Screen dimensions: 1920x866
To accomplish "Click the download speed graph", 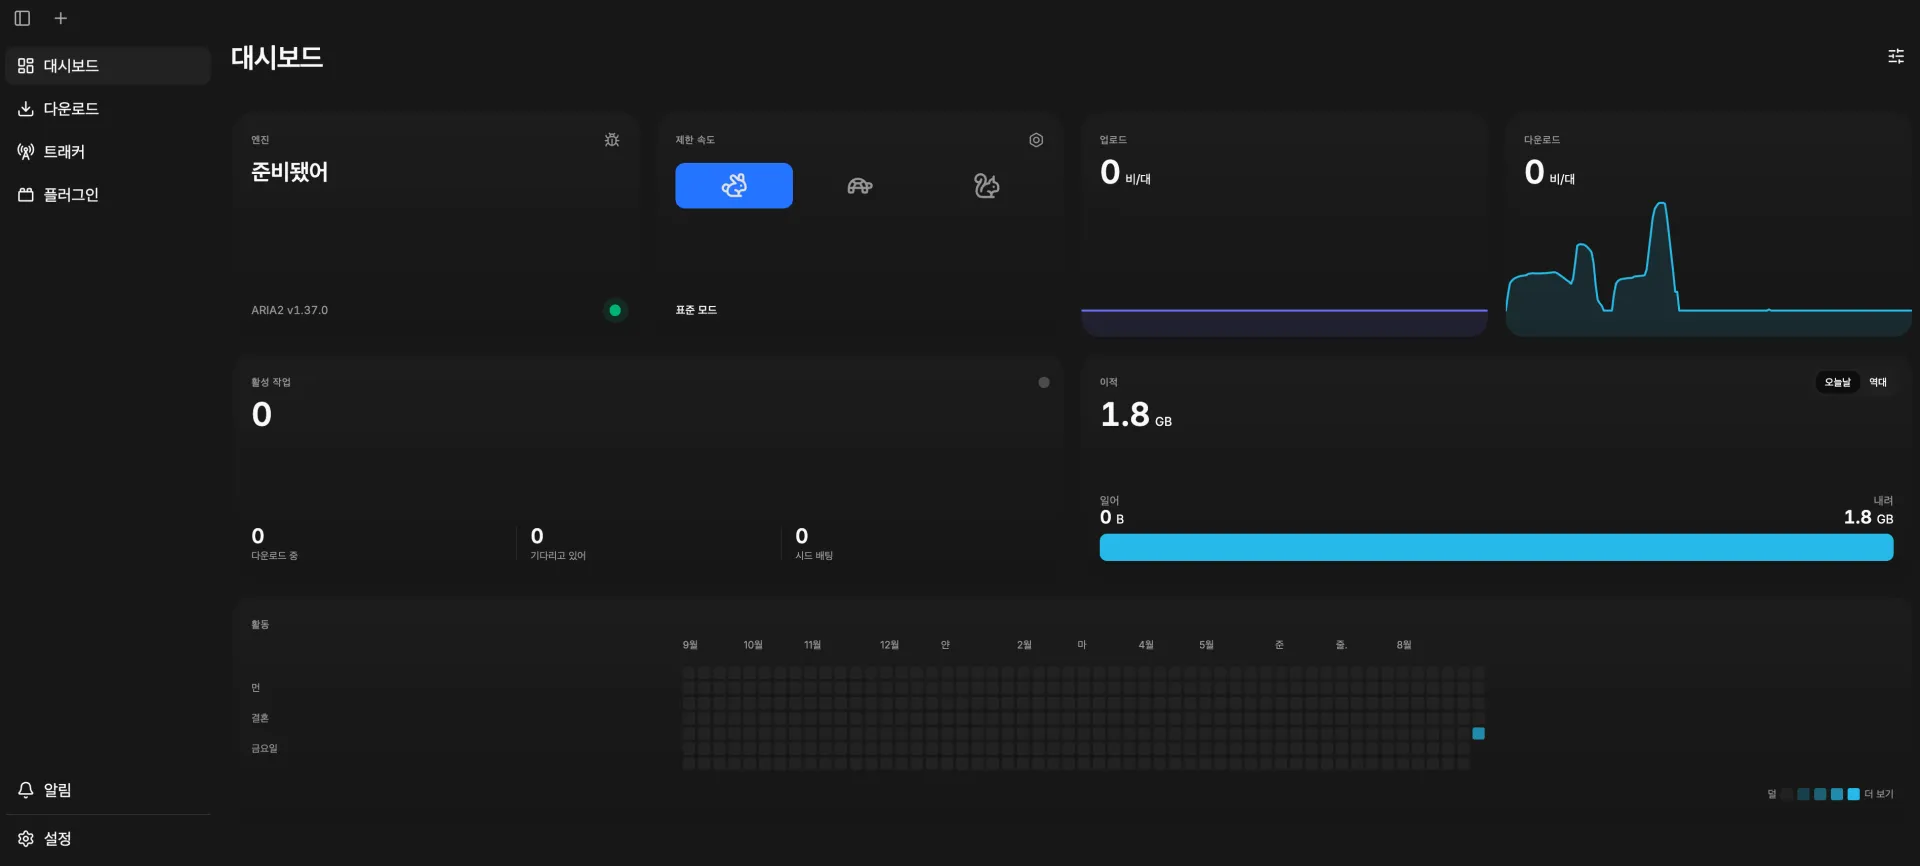I will pyautogui.click(x=1708, y=268).
